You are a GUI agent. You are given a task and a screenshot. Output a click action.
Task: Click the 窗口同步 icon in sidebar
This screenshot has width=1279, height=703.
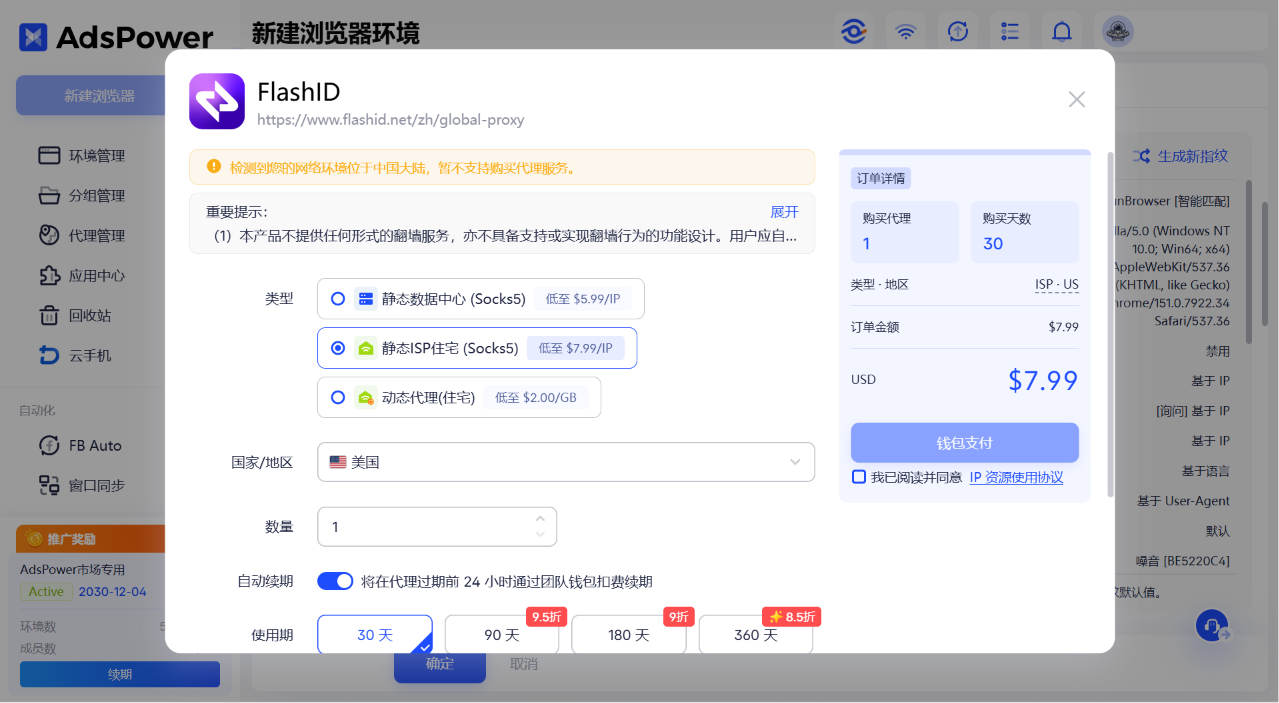[49, 486]
